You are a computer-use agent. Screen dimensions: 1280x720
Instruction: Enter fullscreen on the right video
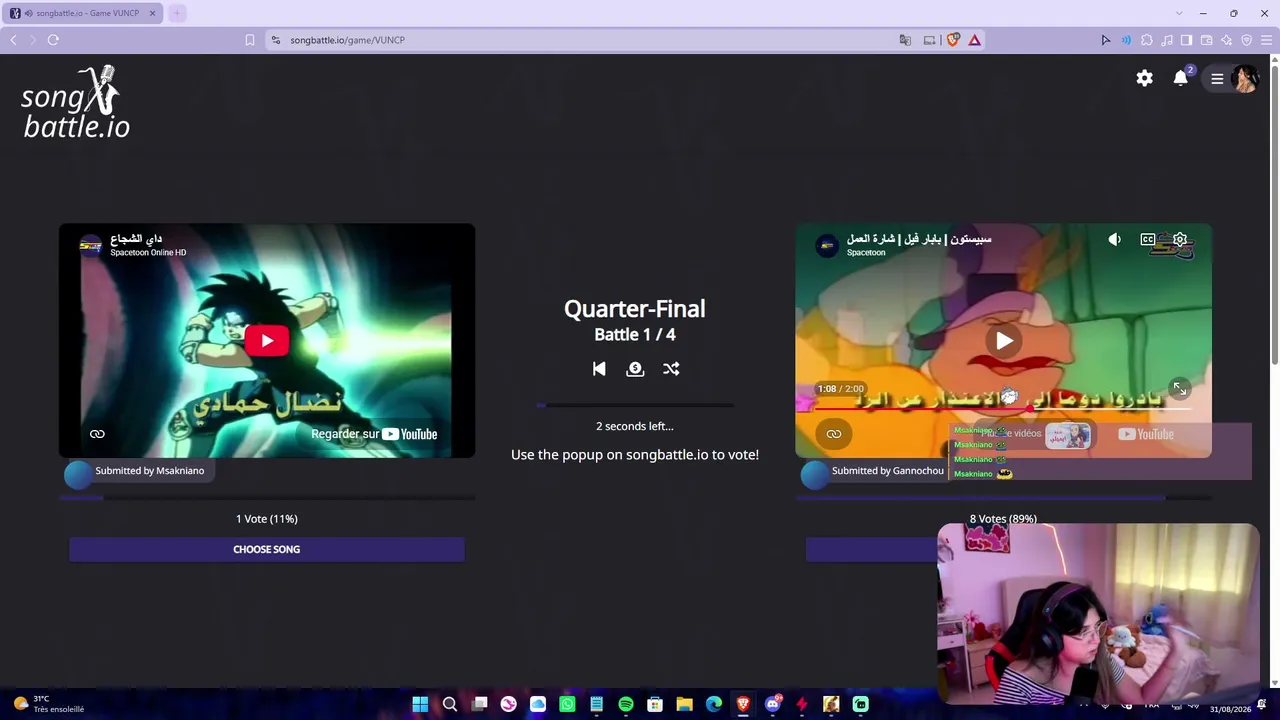click(1180, 389)
